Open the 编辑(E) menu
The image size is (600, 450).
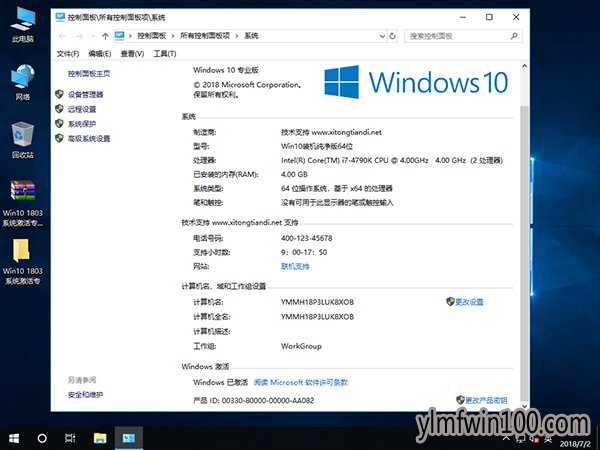point(99,54)
